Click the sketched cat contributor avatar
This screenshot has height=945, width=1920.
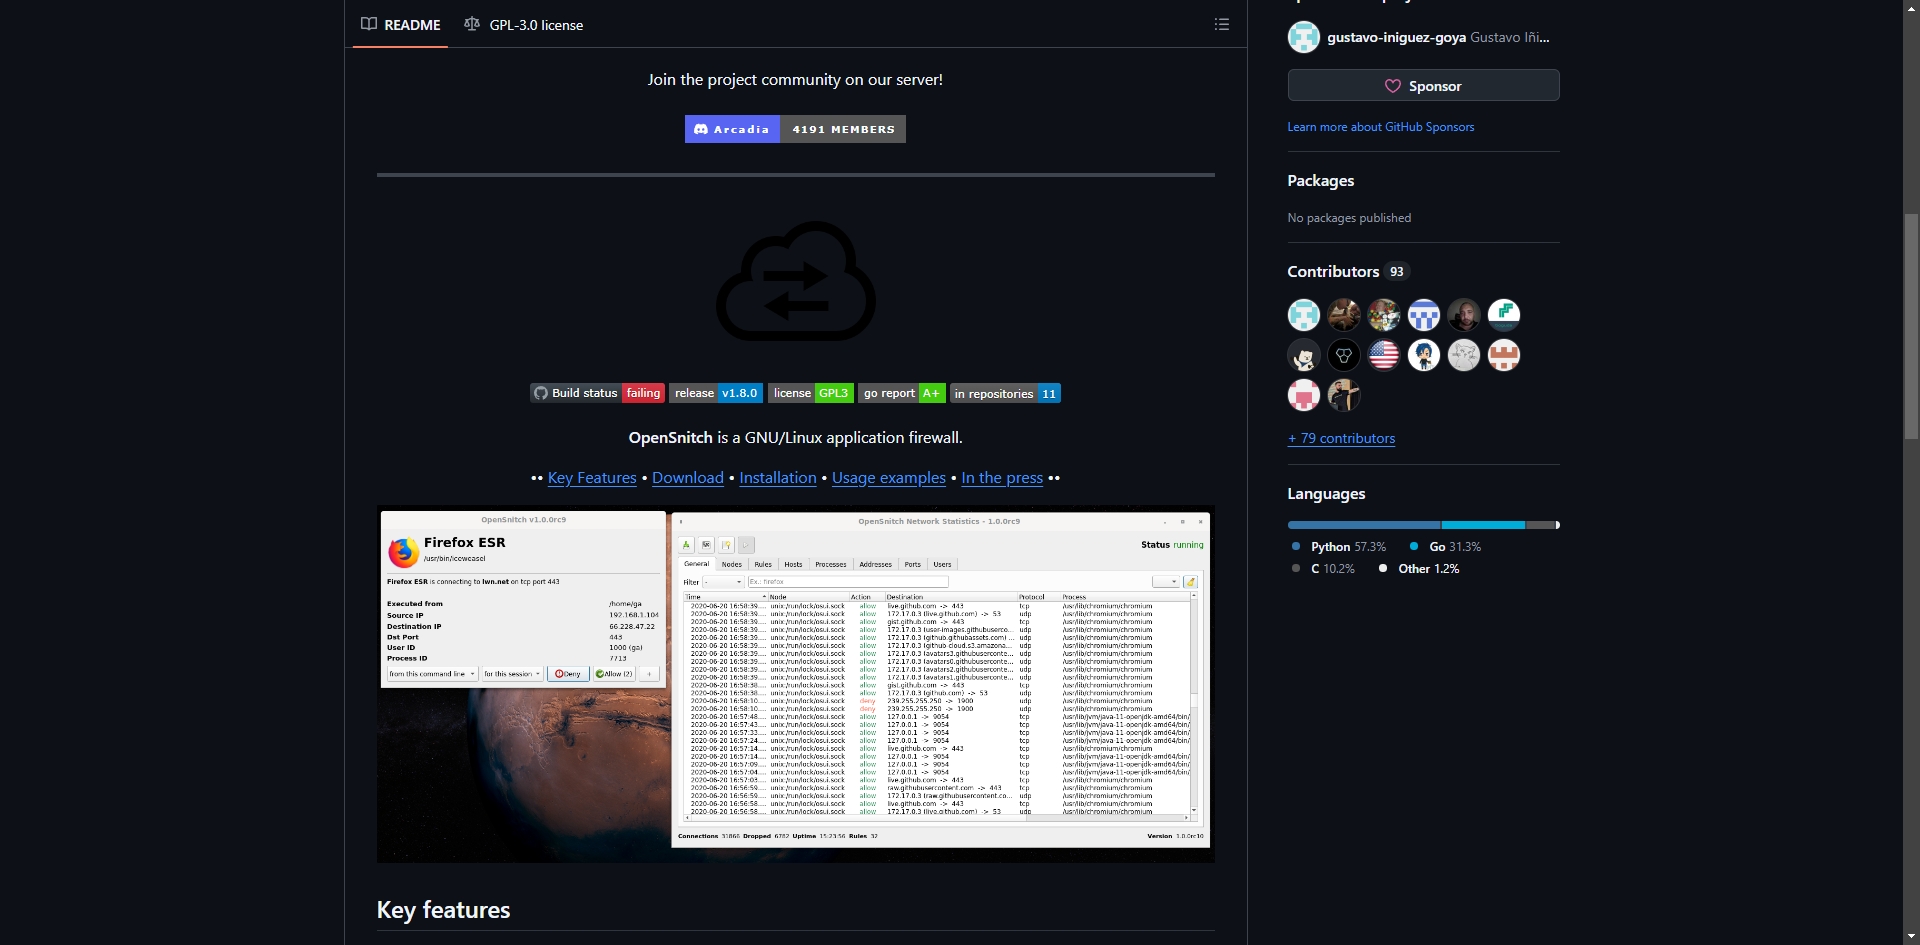[1464, 355]
